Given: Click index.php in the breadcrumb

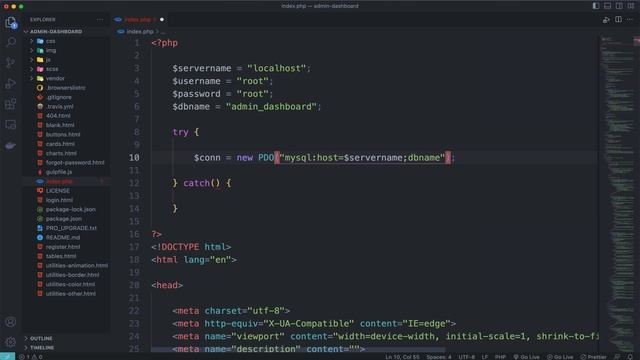Looking at the screenshot, I should 140,31.
